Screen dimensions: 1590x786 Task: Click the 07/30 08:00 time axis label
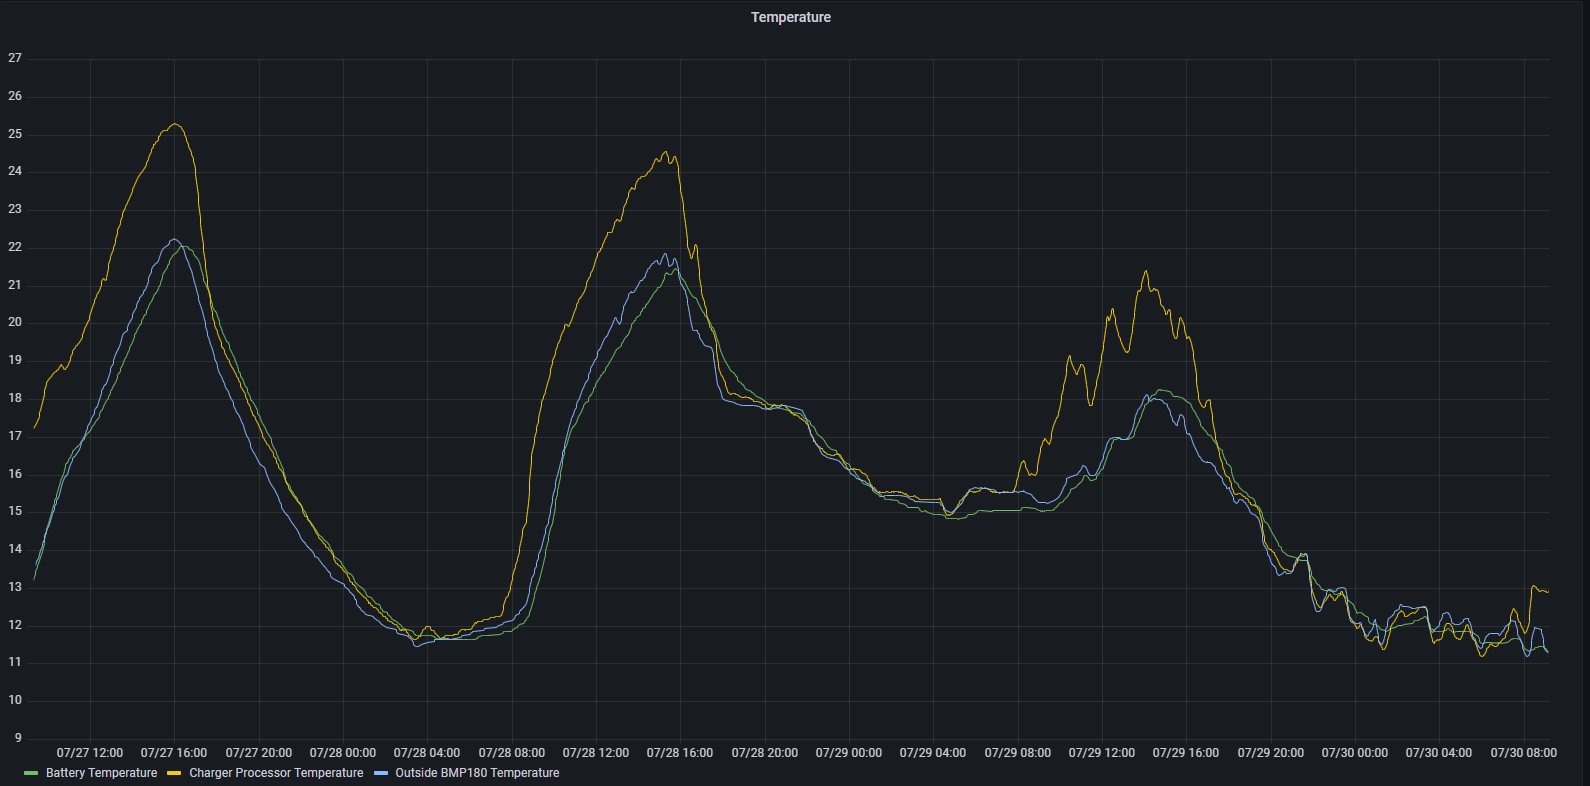(1523, 753)
